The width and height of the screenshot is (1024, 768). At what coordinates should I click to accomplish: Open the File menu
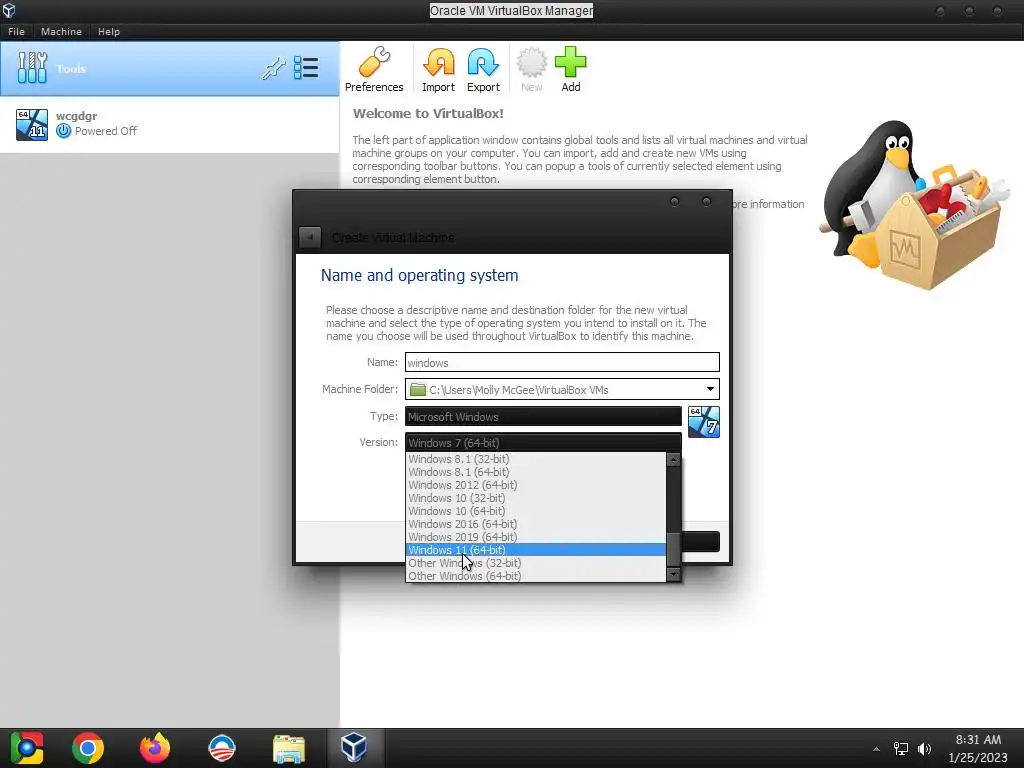click(16, 31)
